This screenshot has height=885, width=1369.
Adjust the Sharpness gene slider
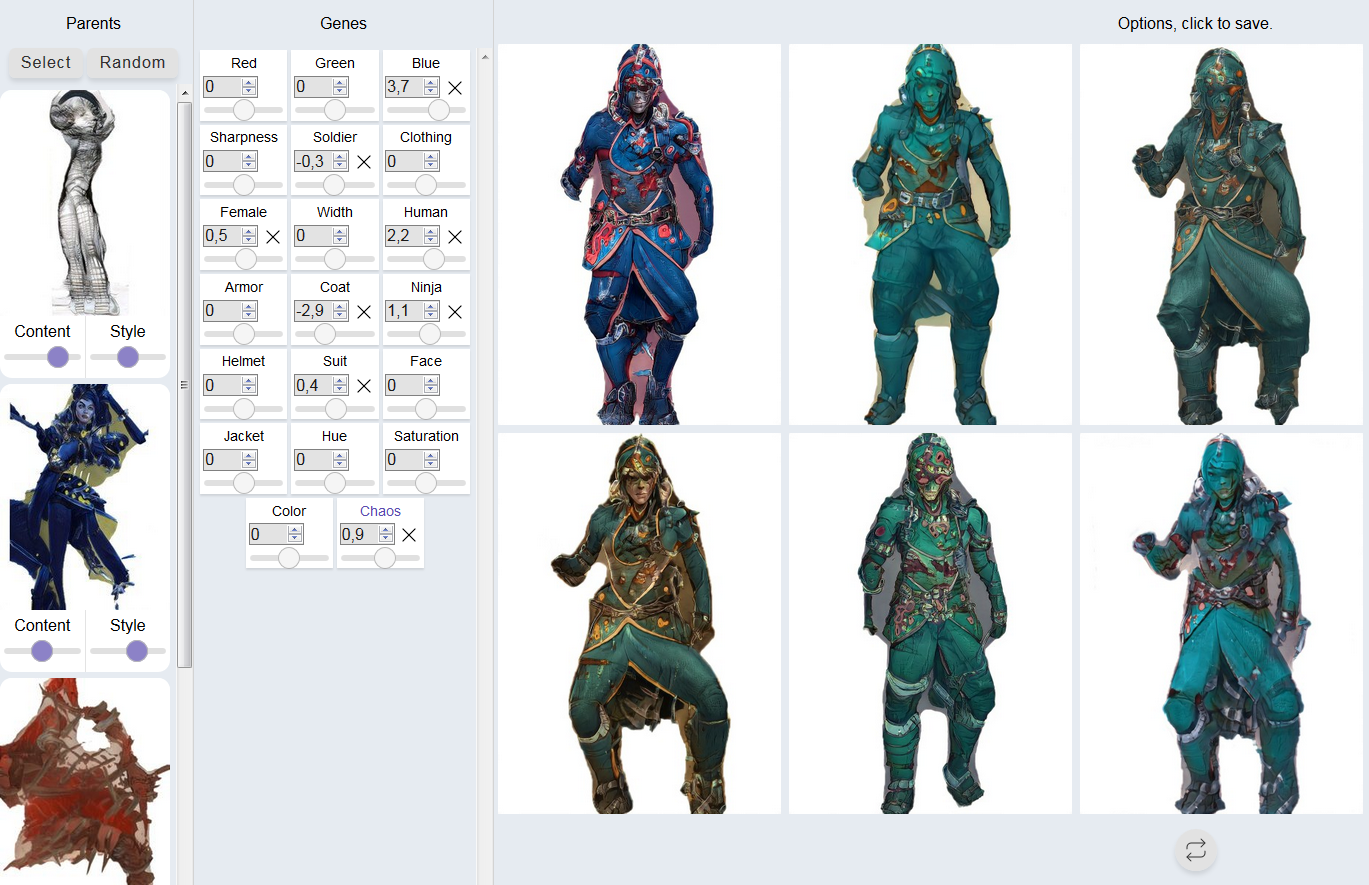(x=244, y=185)
